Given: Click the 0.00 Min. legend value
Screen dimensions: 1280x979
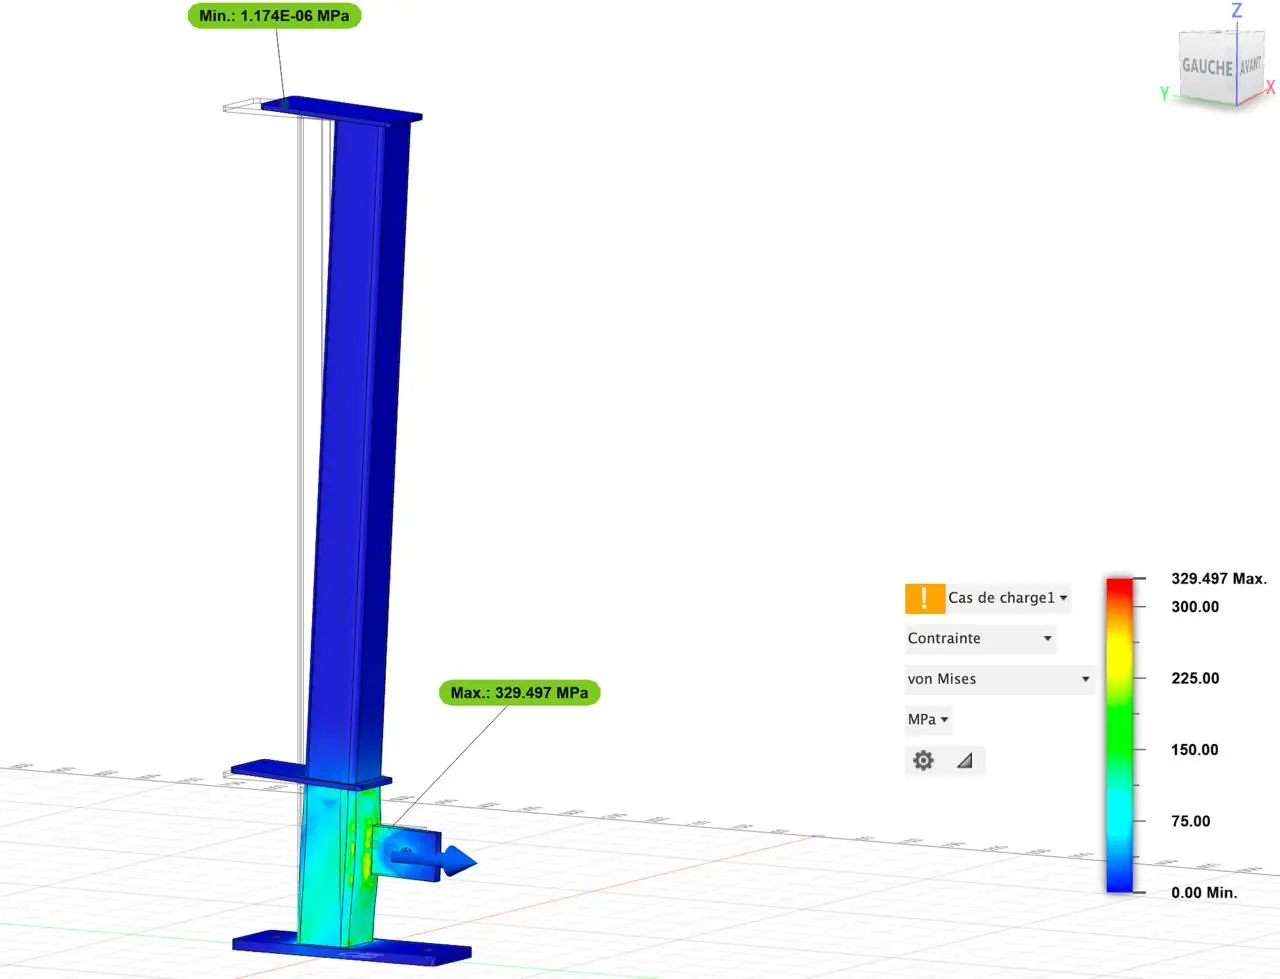Looking at the screenshot, I should point(1203,893).
